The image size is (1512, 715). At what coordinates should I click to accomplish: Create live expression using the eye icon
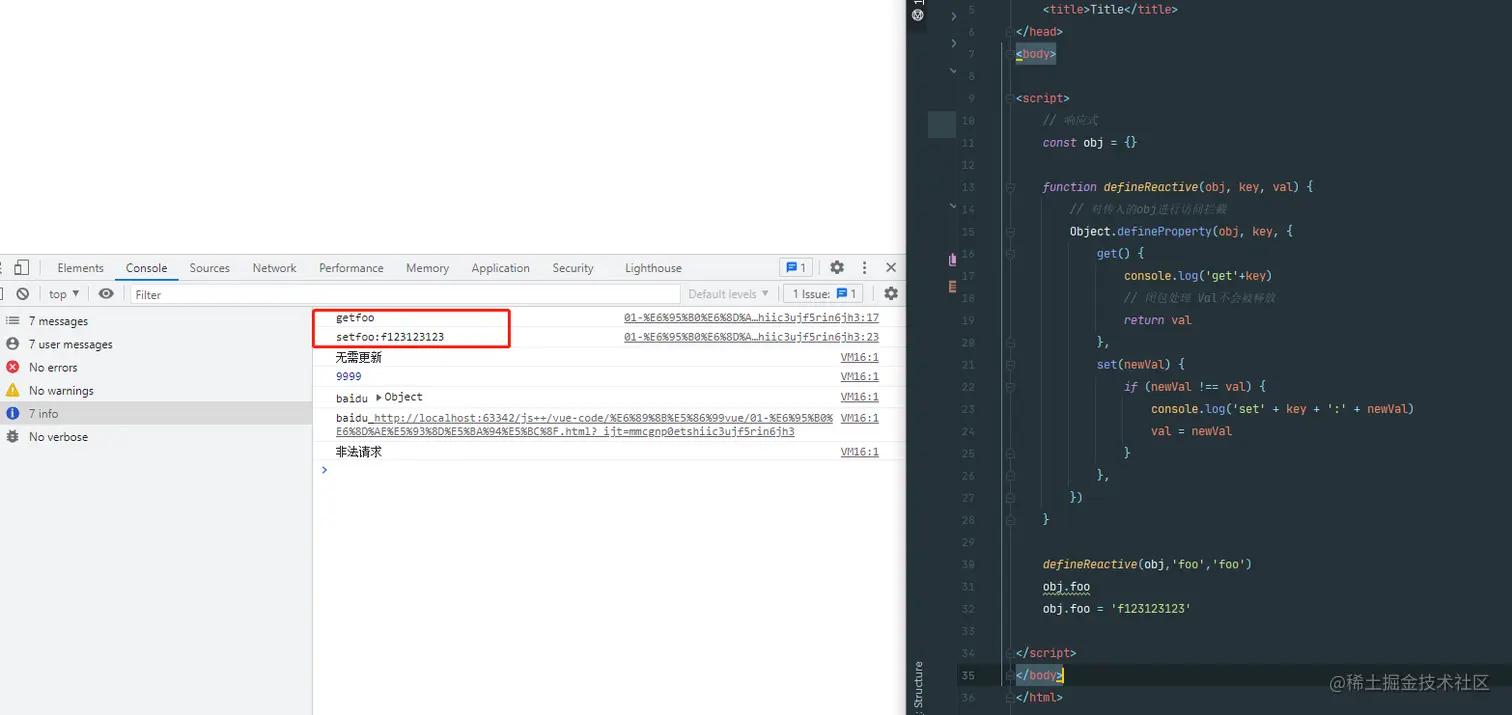click(x=106, y=294)
